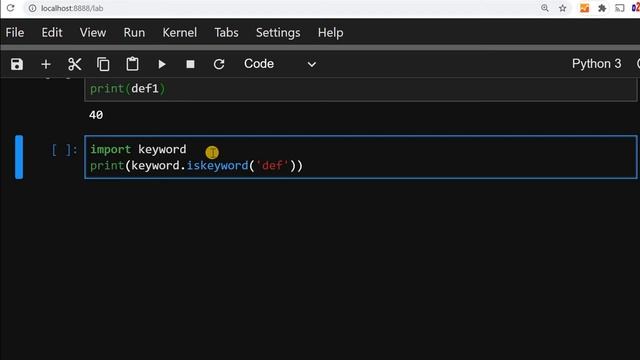
Task: Open the Code cell type dropdown
Action: (x=280, y=64)
